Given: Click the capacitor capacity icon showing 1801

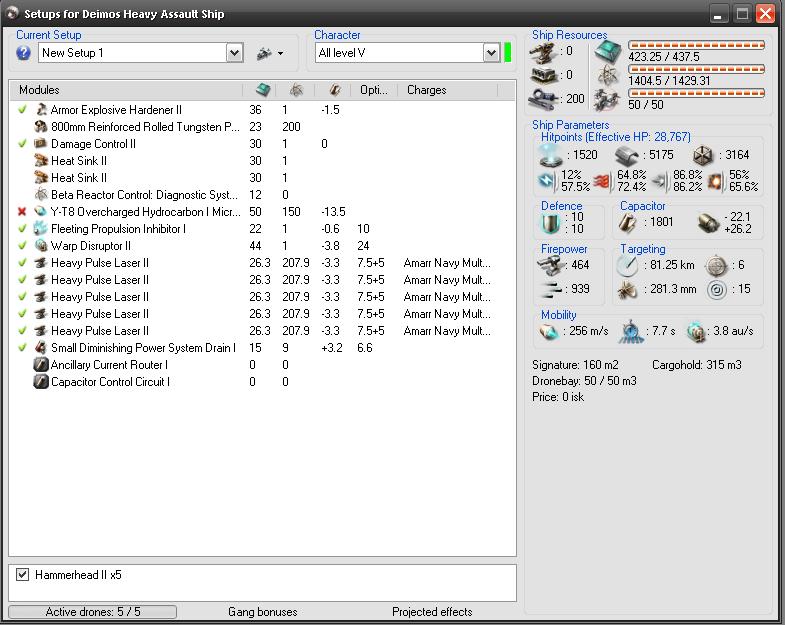Looking at the screenshot, I should (628, 223).
